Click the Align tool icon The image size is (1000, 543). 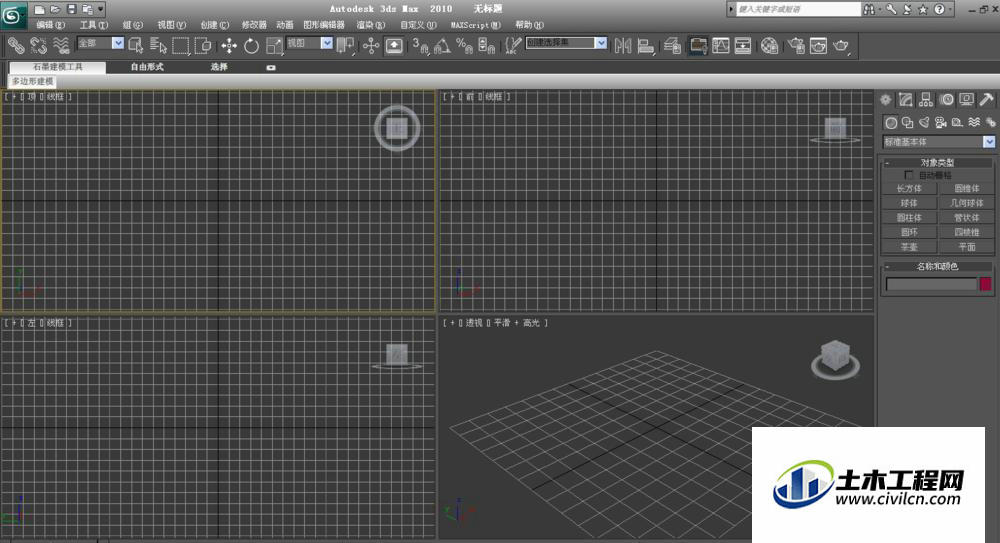[x=645, y=45]
